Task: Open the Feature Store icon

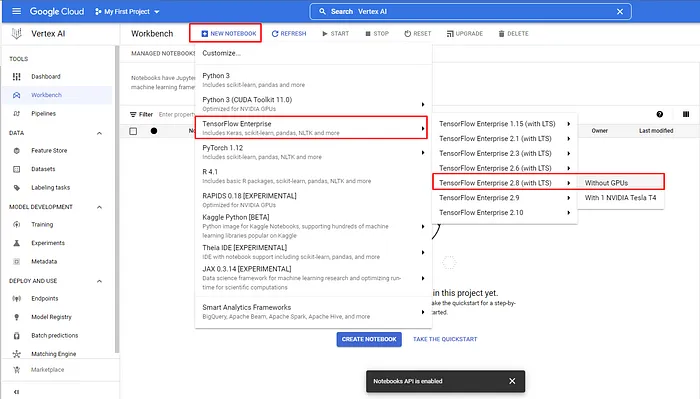Action: point(17,151)
